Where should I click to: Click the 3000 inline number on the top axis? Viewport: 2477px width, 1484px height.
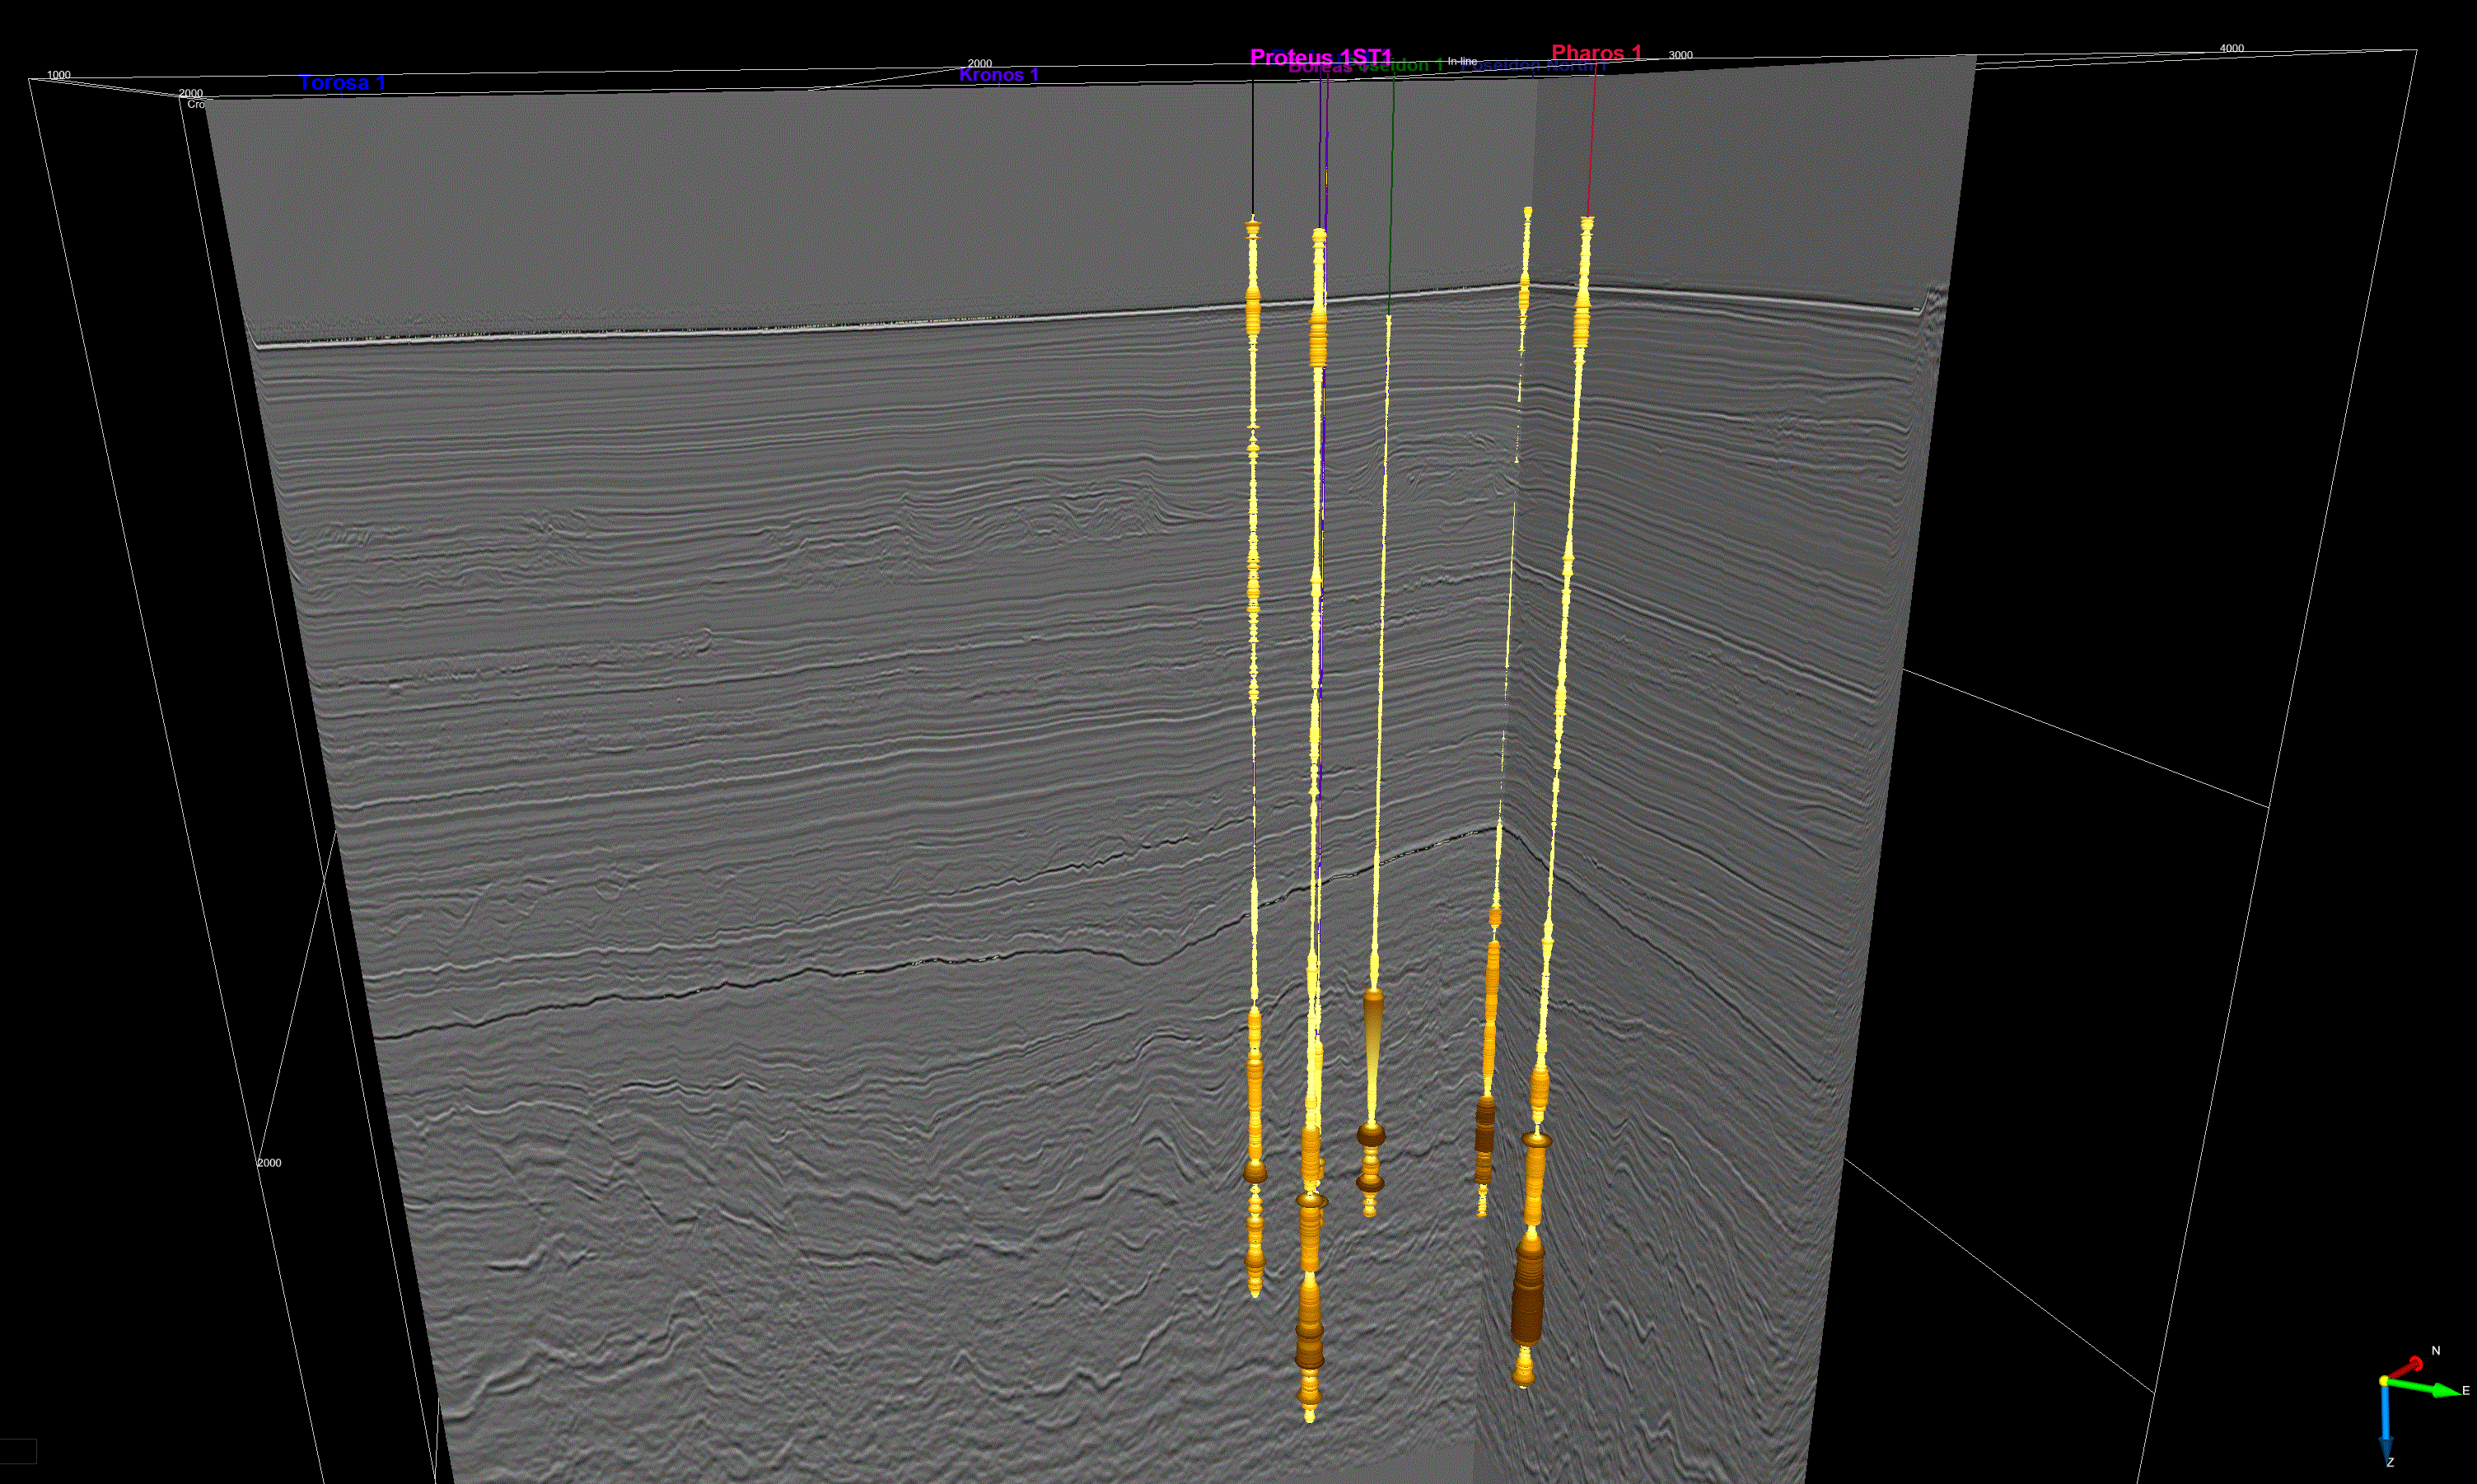tap(1680, 55)
